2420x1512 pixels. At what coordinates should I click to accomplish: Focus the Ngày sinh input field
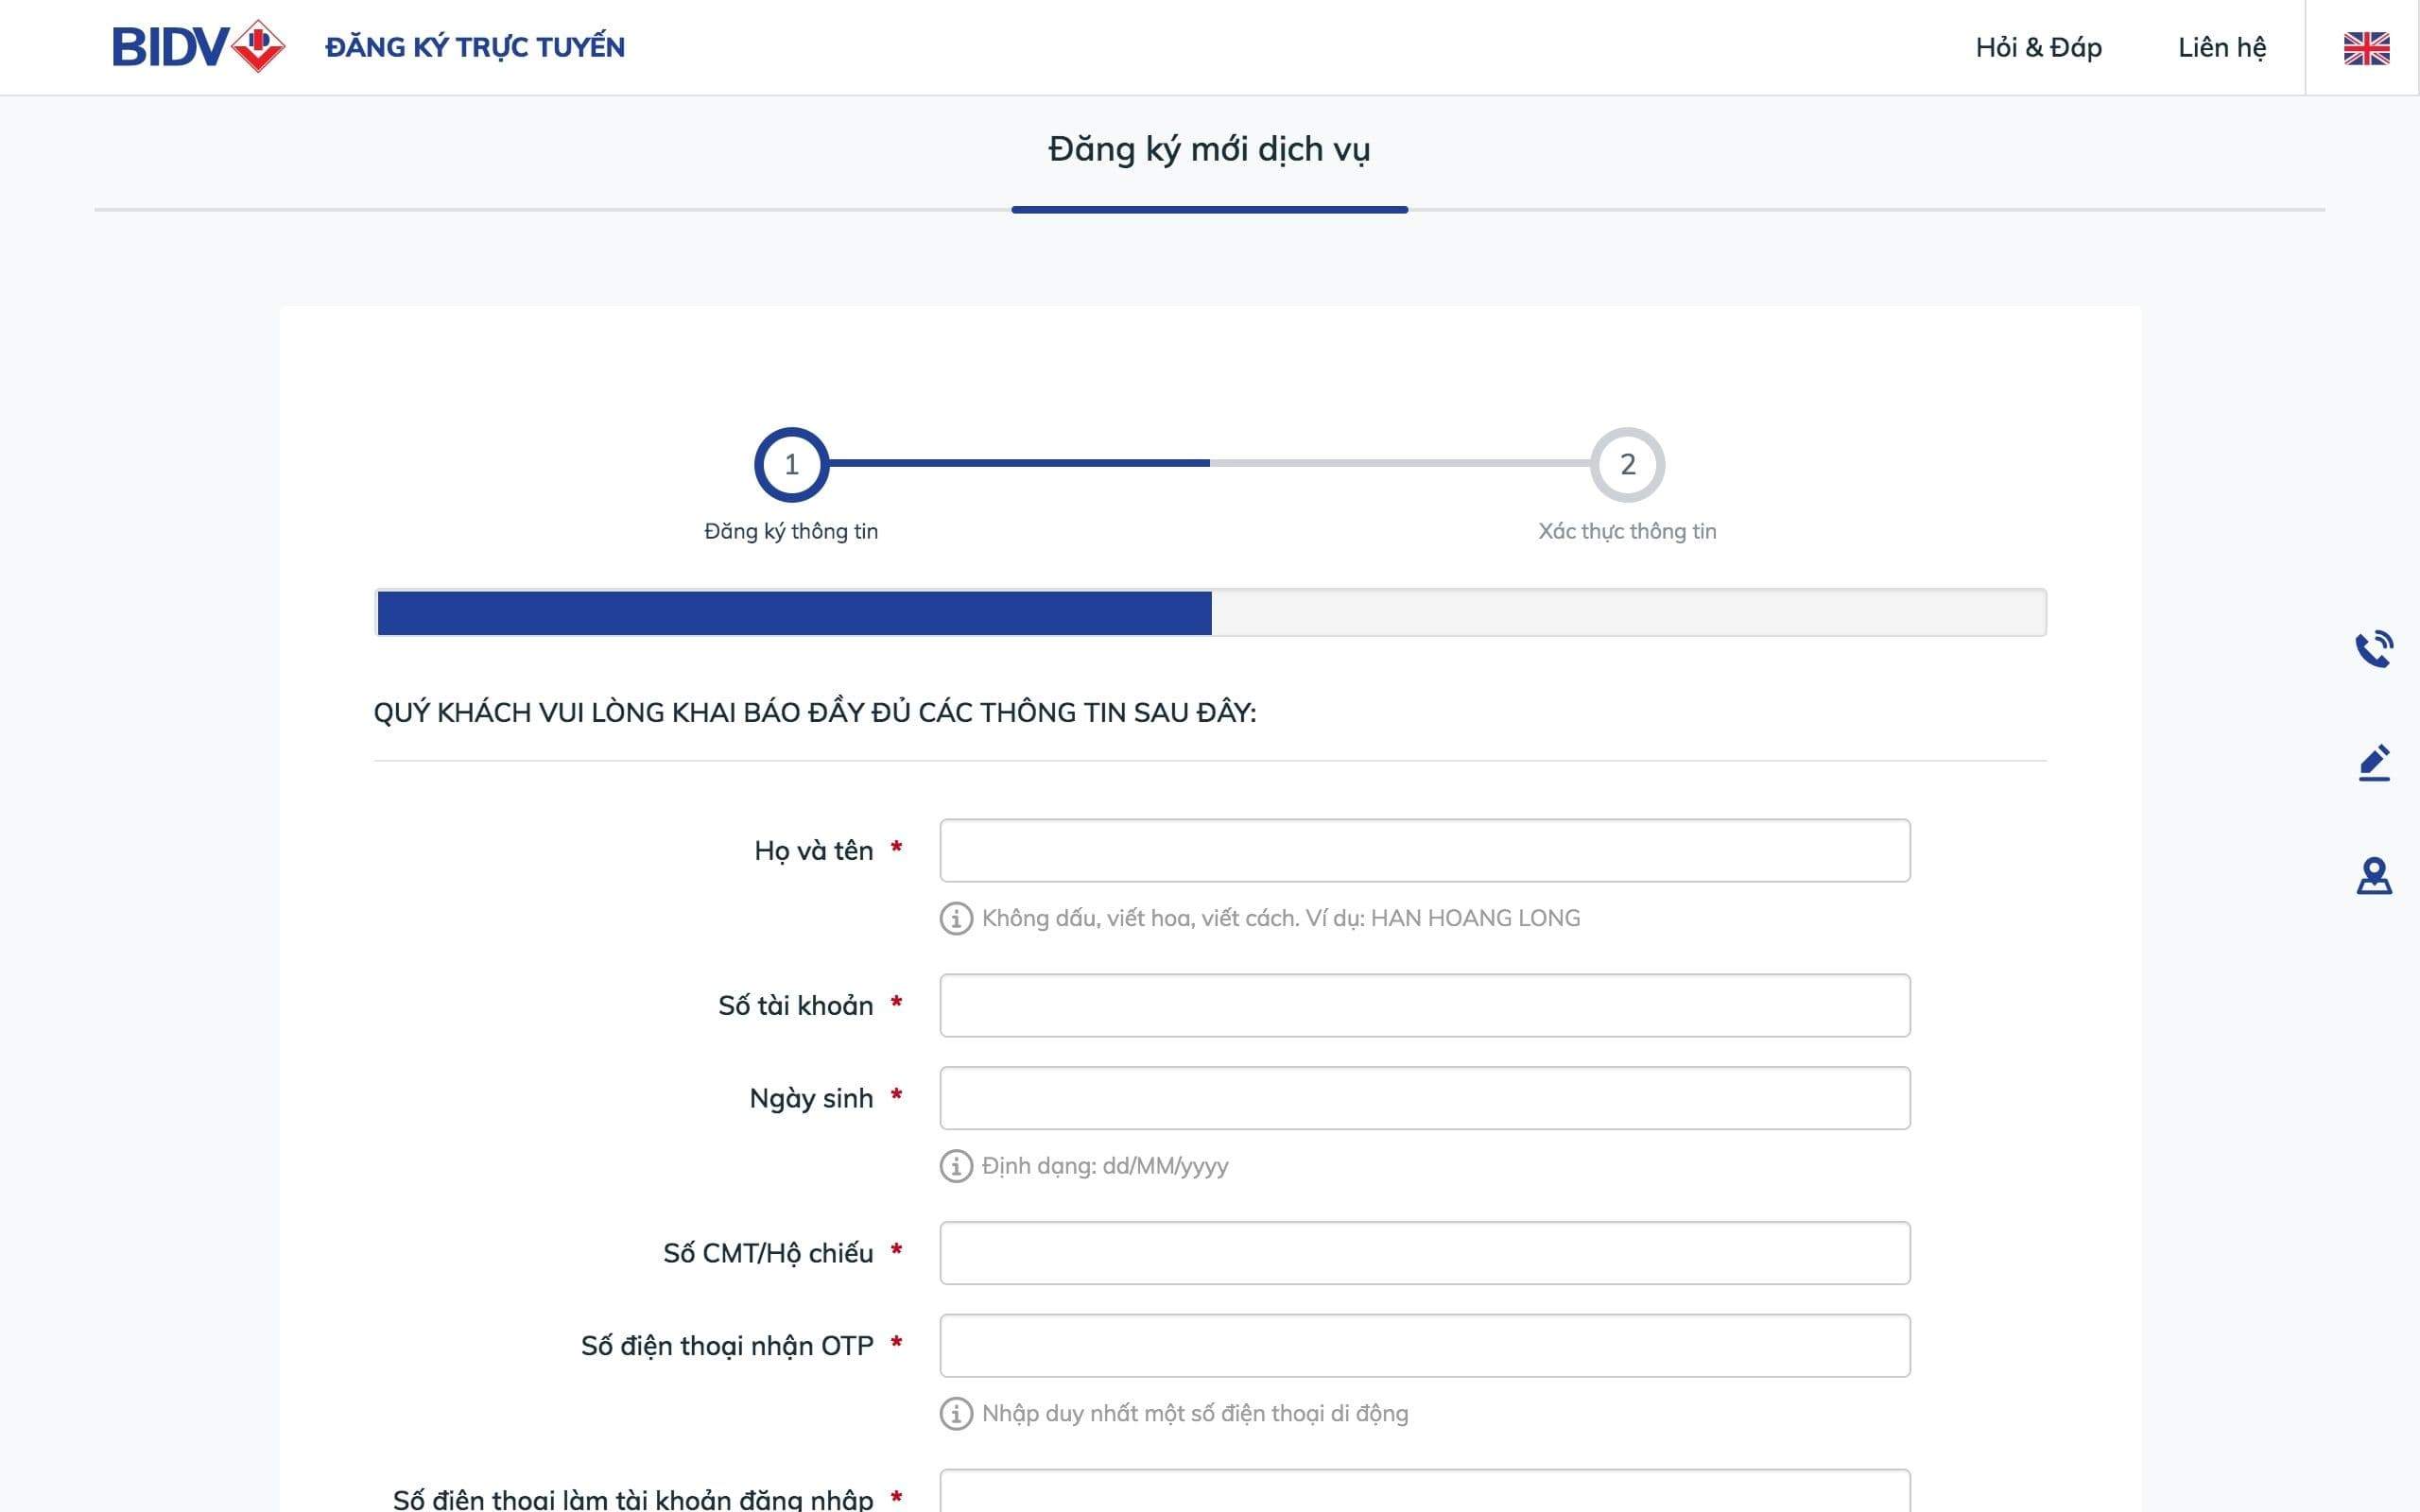tap(1425, 1098)
